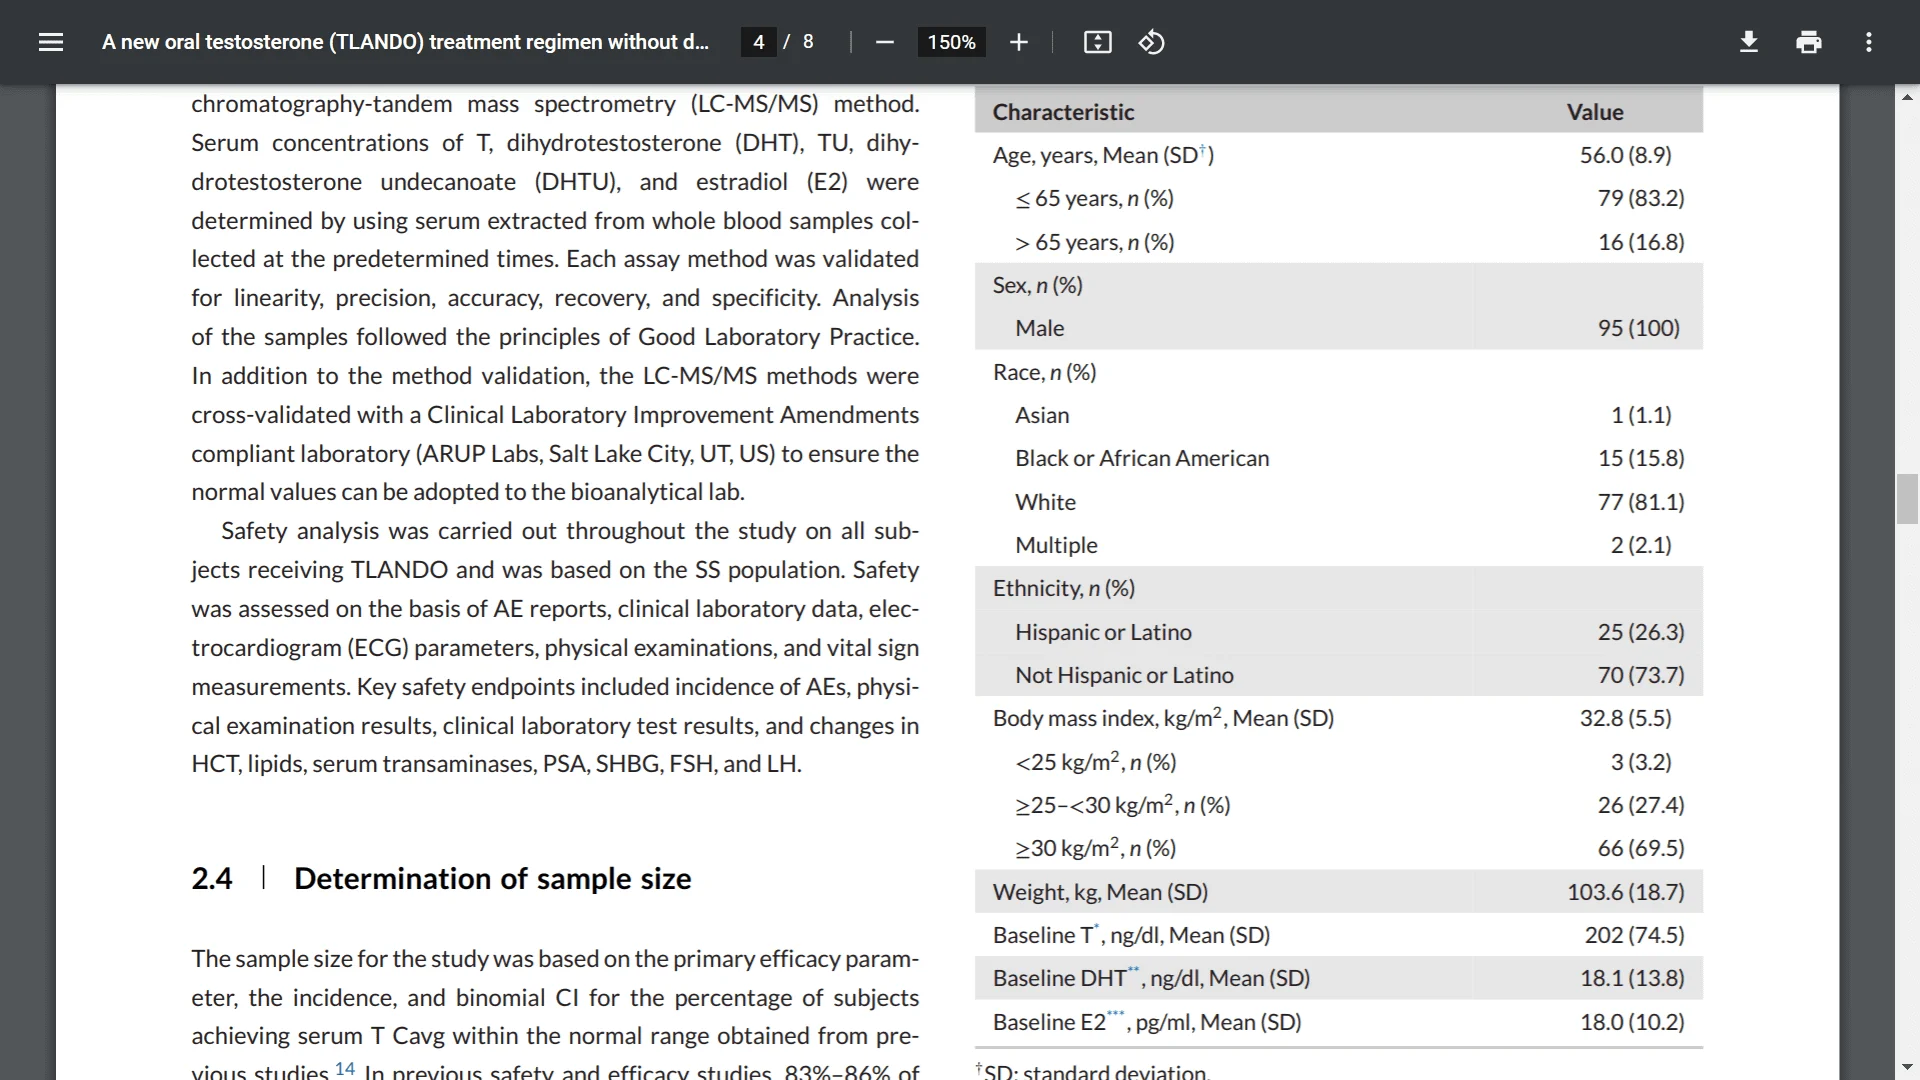This screenshot has width=1920, height=1080.
Task: Click the total pages number '8'
Action: point(808,42)
